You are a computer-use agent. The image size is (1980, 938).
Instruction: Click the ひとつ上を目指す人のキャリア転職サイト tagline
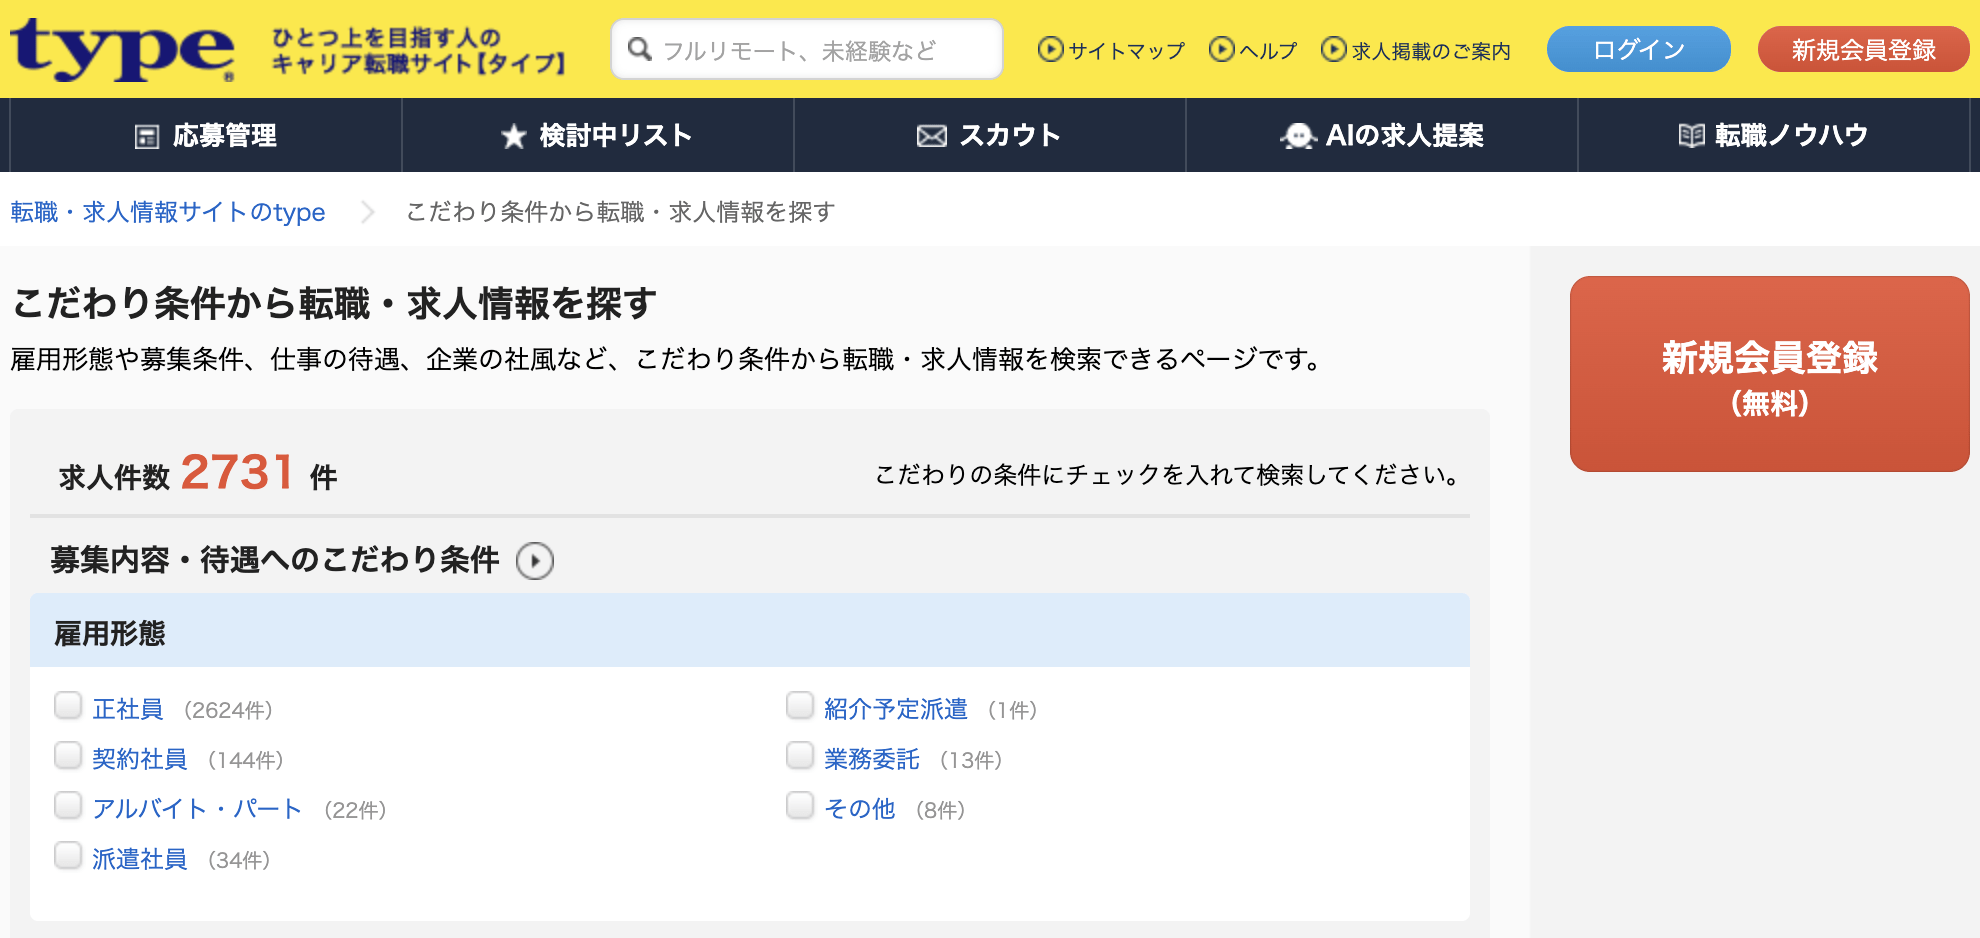[419, 51]
